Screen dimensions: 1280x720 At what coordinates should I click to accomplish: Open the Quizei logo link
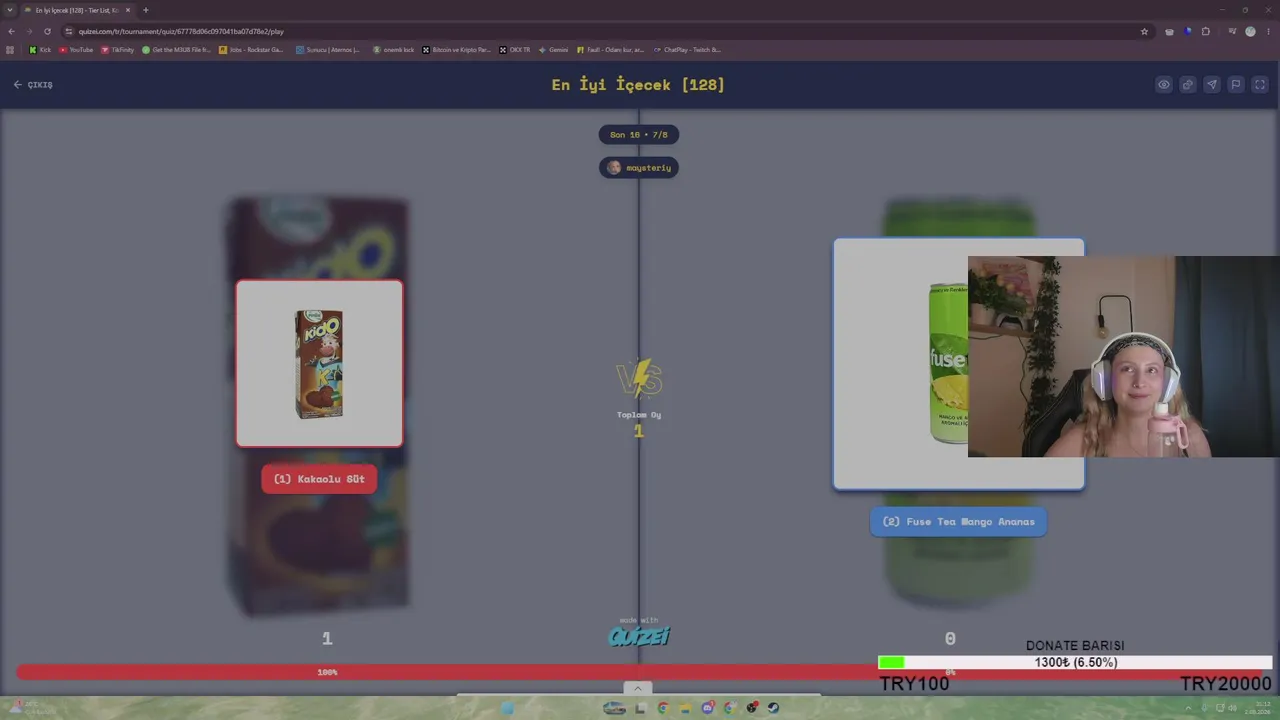pyautogui.click(x=639, y=634)
